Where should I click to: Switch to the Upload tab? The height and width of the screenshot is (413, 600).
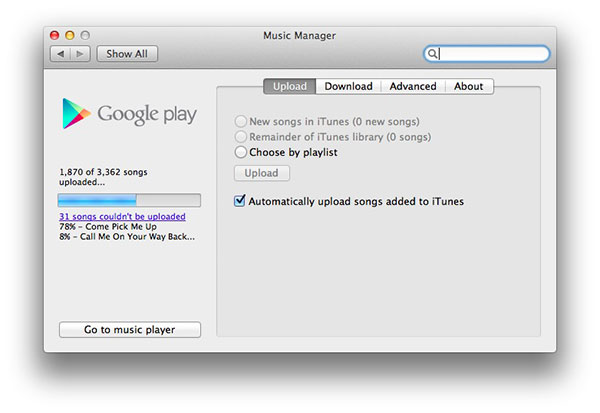pyautogui.click(x=290, y=86)
